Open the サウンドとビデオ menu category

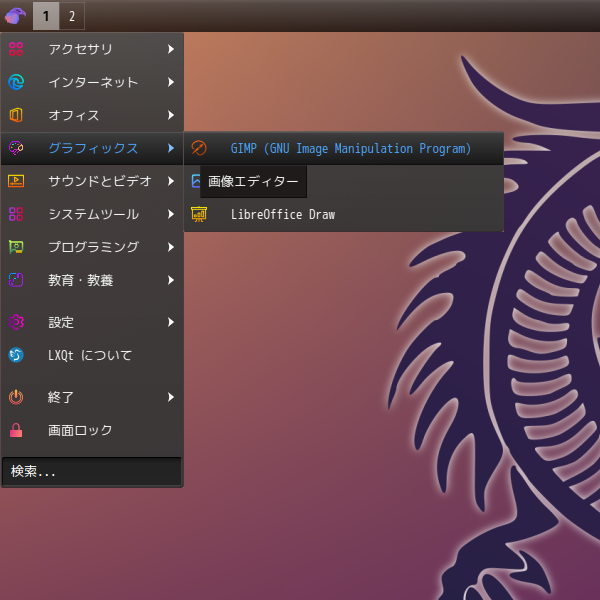tap(92, 181)
